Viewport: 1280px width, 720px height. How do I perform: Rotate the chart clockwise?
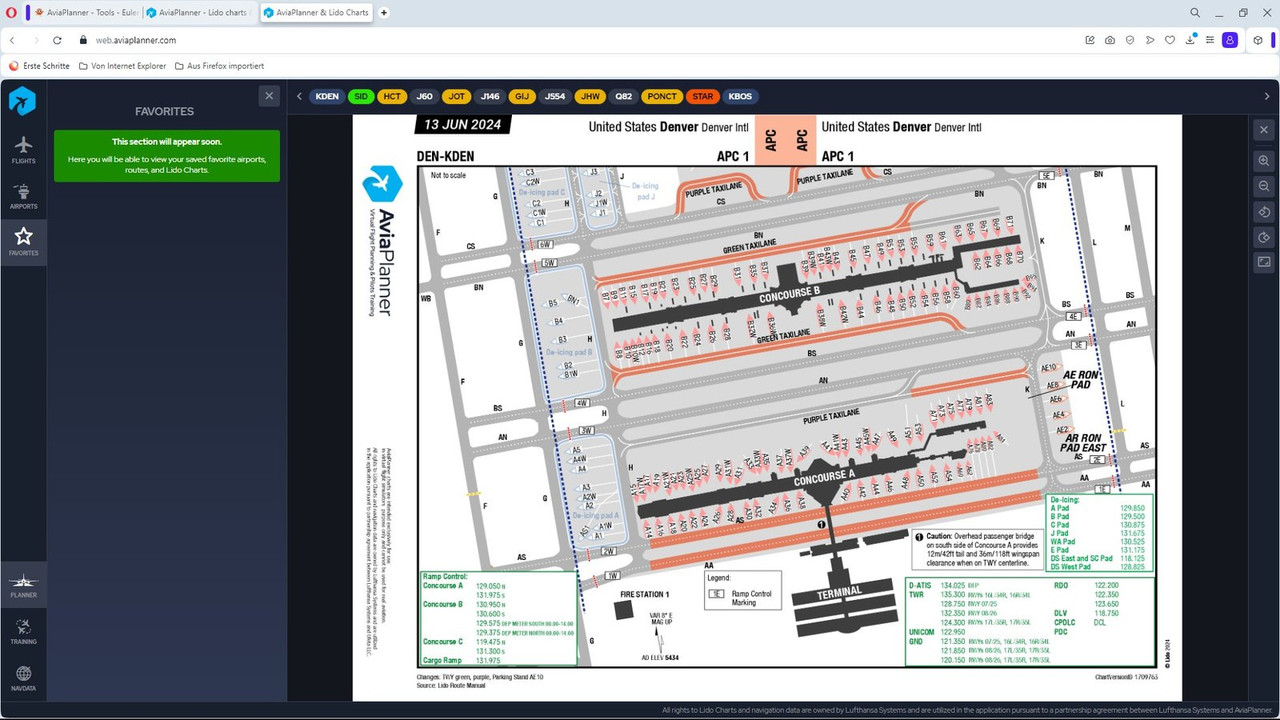click(x=1264, y=237)
